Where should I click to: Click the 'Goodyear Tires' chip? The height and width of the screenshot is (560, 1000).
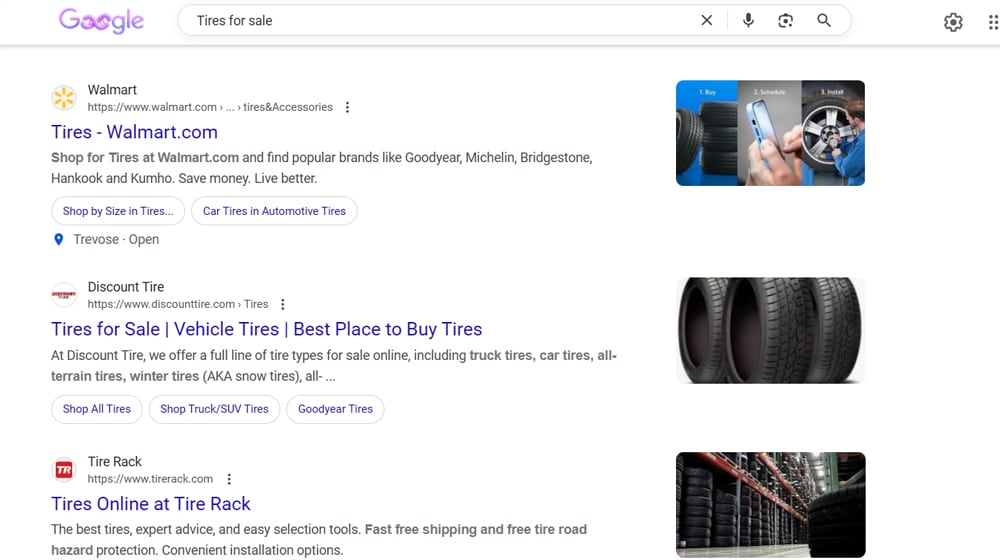point(335,409)
